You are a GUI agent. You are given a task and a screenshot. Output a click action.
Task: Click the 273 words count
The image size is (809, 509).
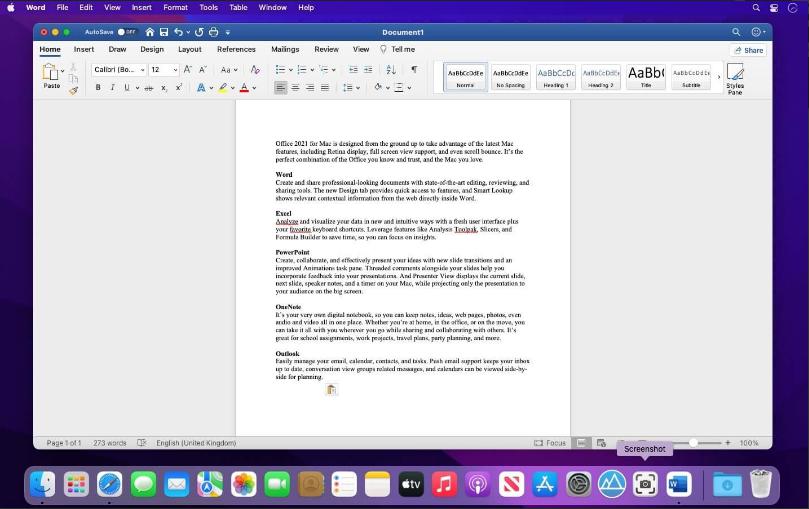109,442
